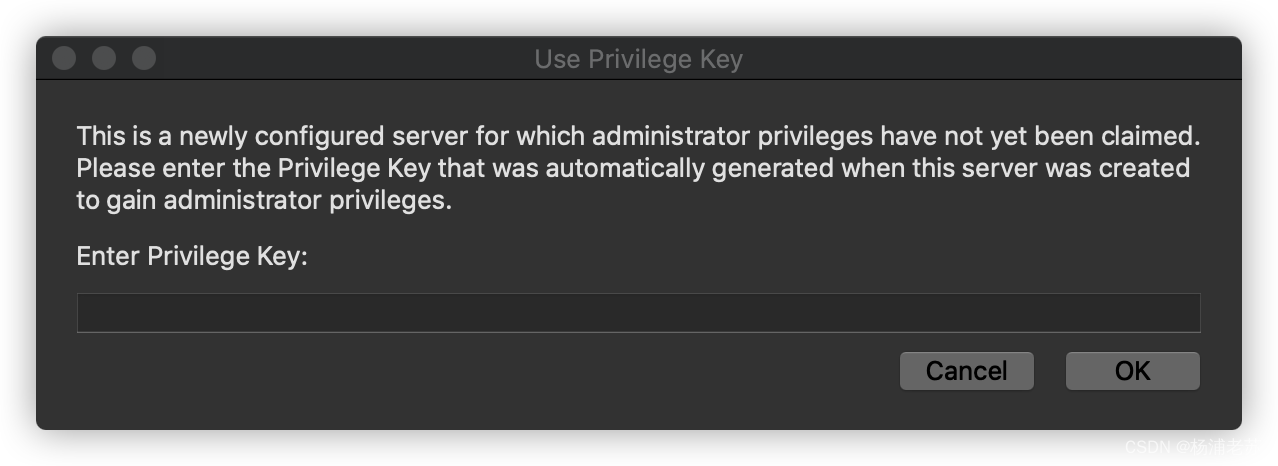Click the "Please enter the Privilege Key" sentence line
This screenshot has height=466, width=1278.
pyautogui.click(x=633, y=167)
